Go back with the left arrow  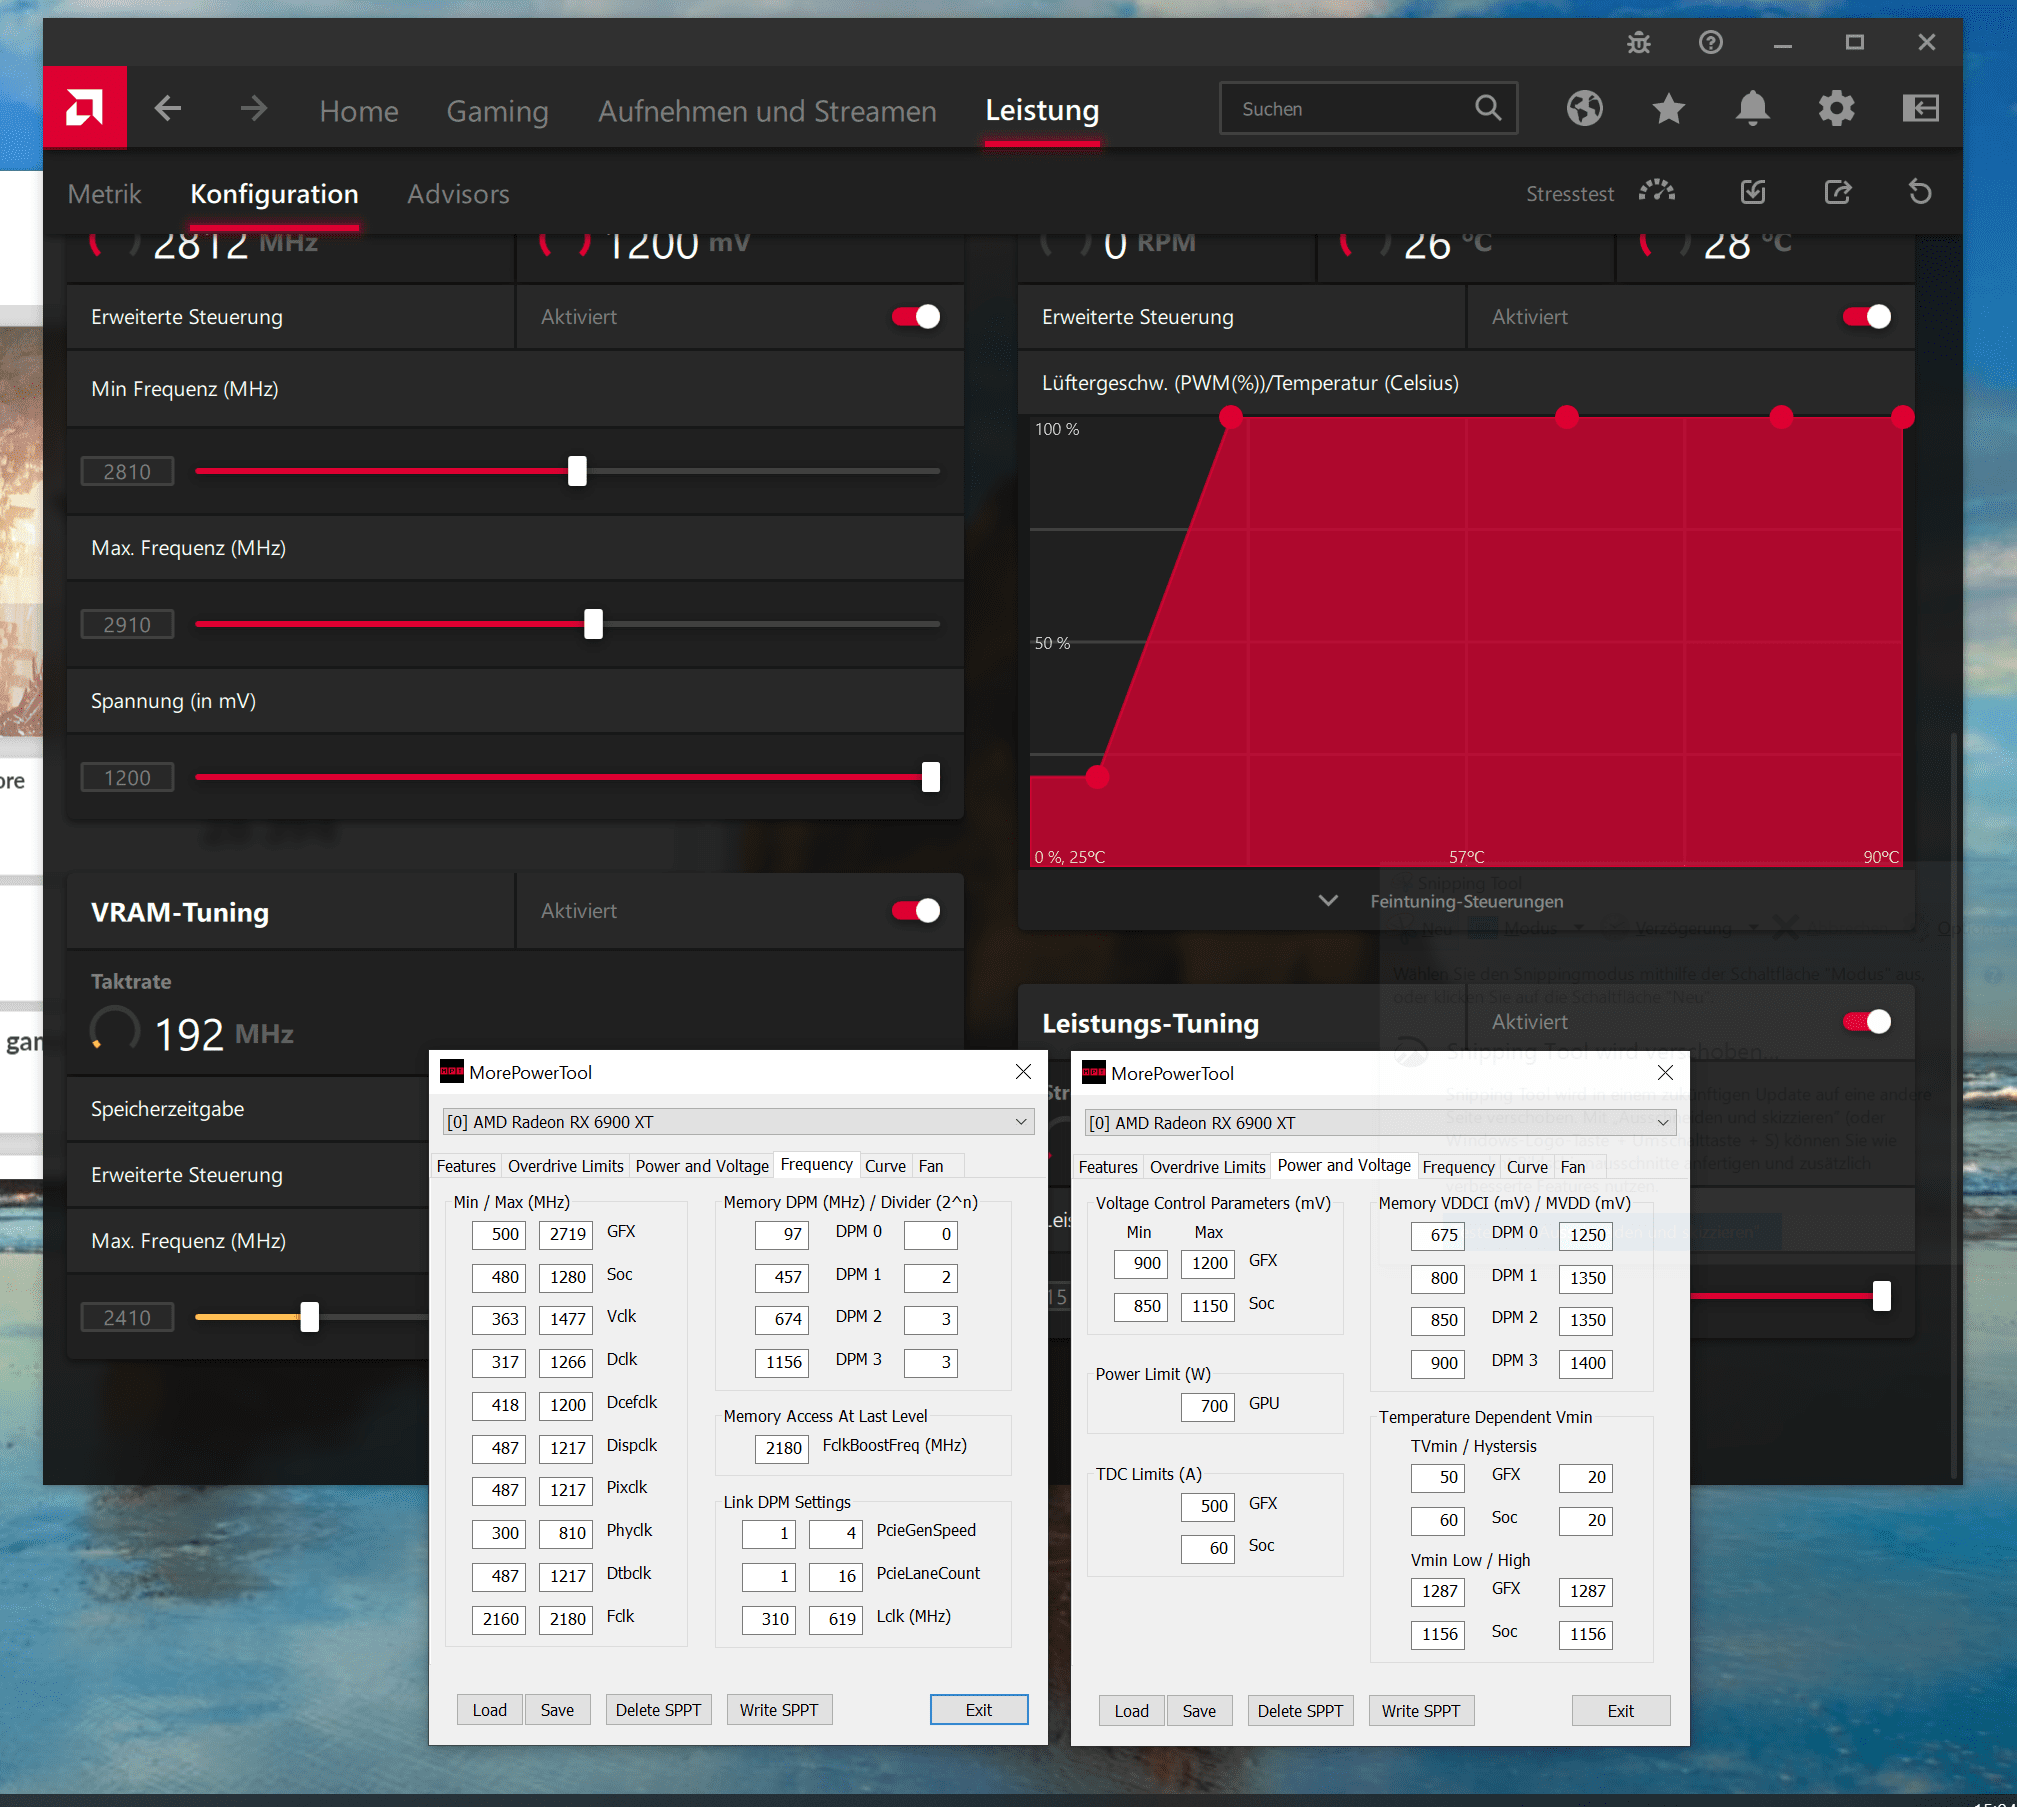pyautogui.click(x=168, y=108)
